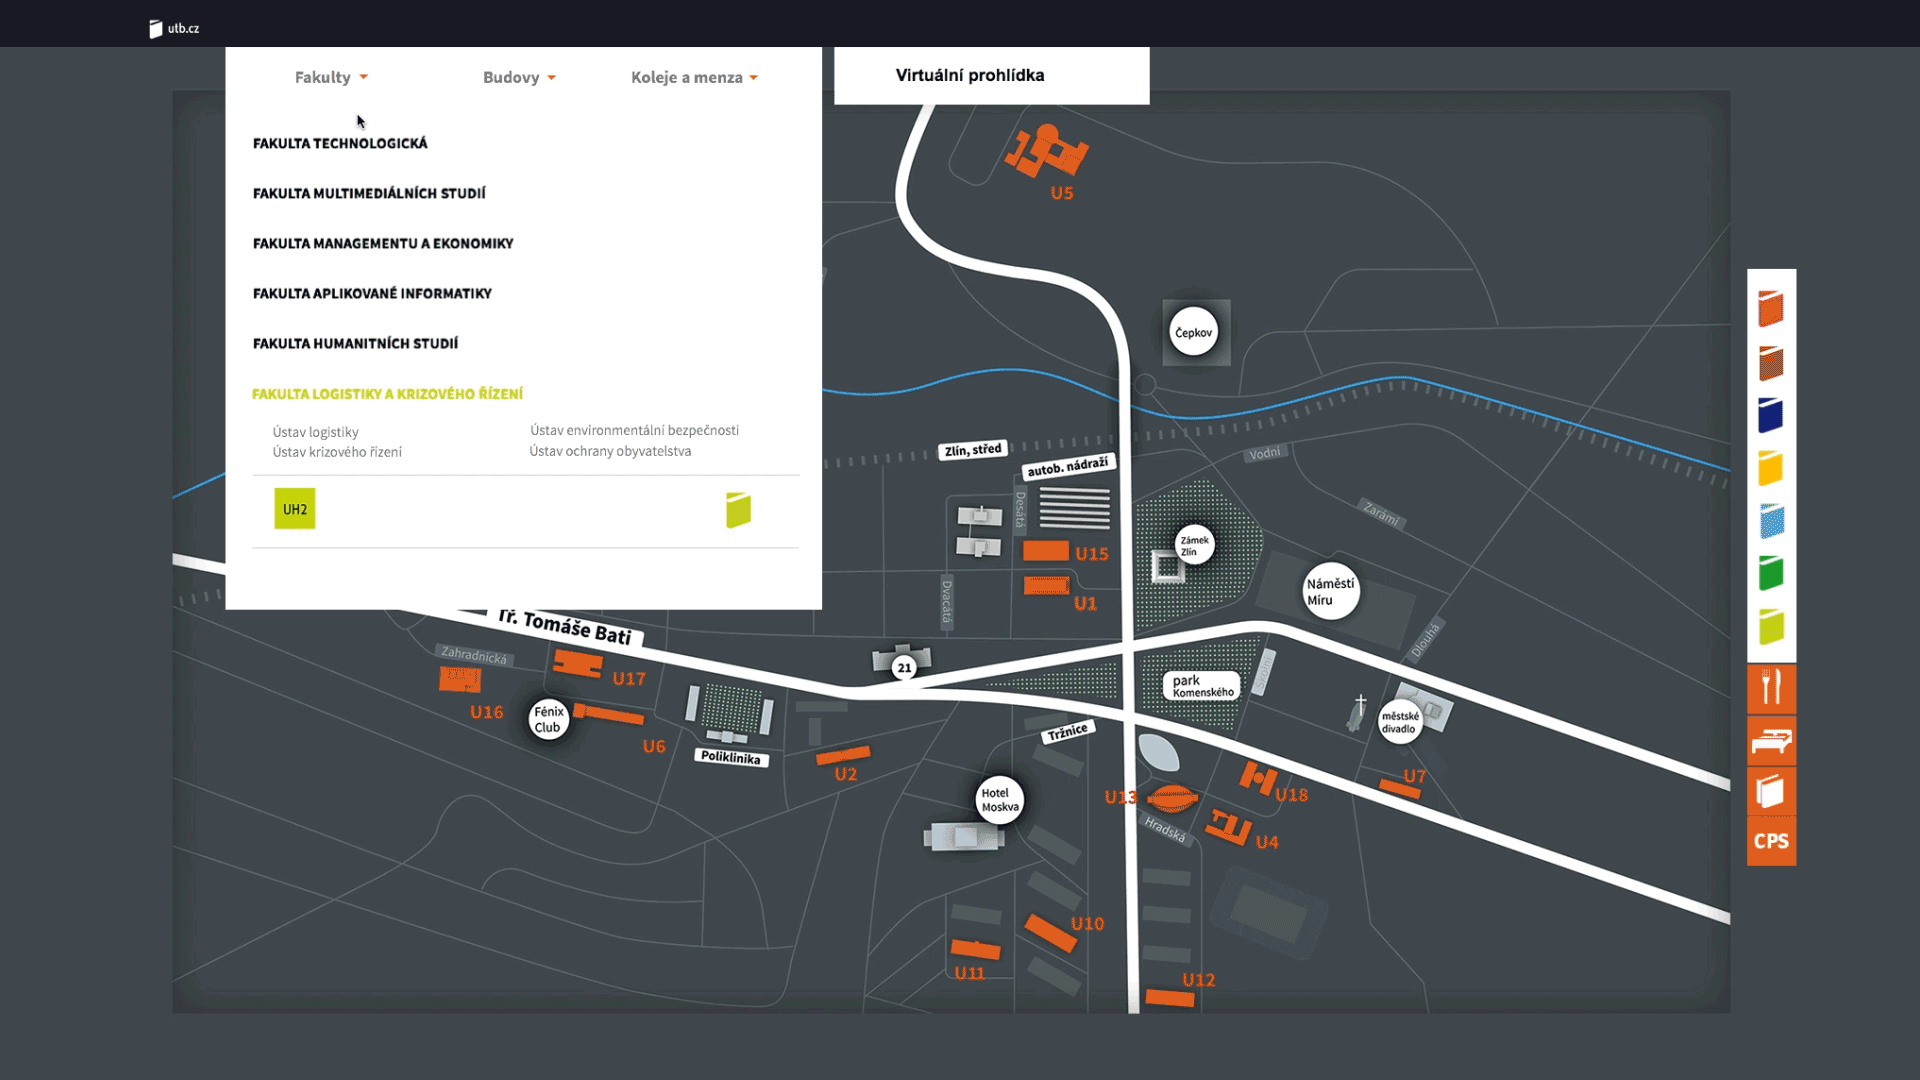Click the dark blue faculty book icon
1920x1080 pixels.
(x=1771, y=415)
